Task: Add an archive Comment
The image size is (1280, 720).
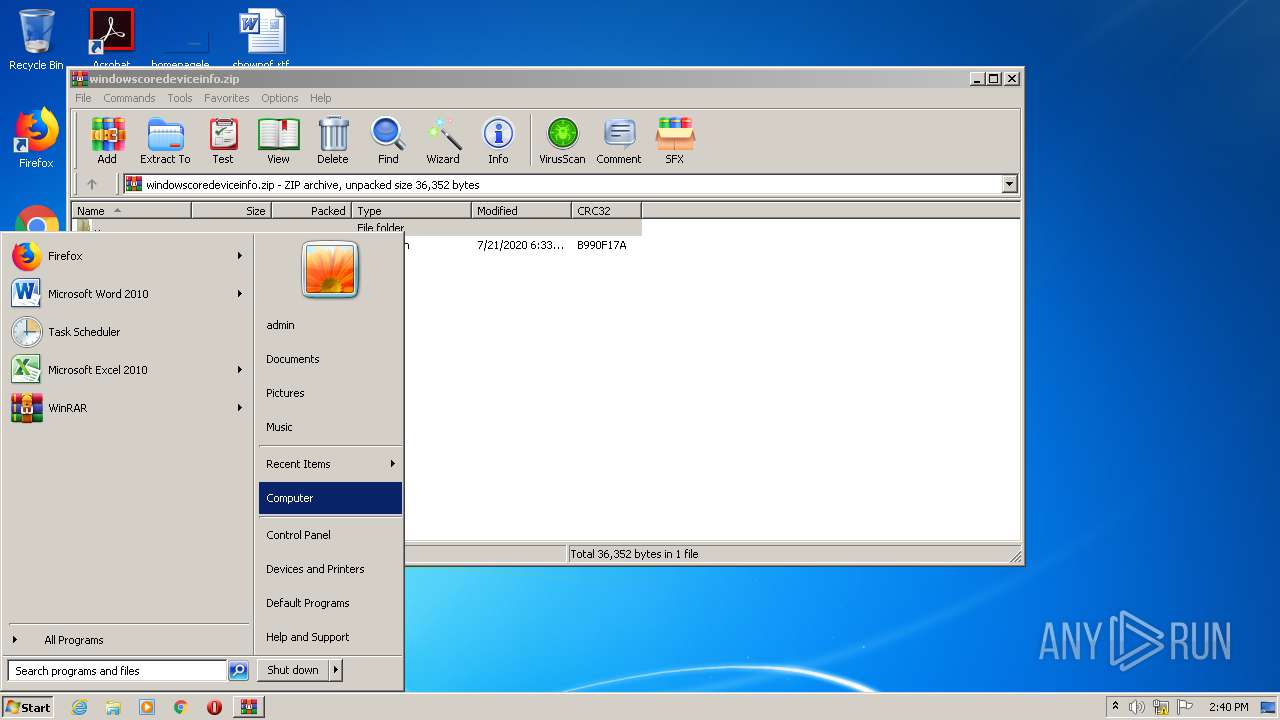Action: (x=619, y=140)
